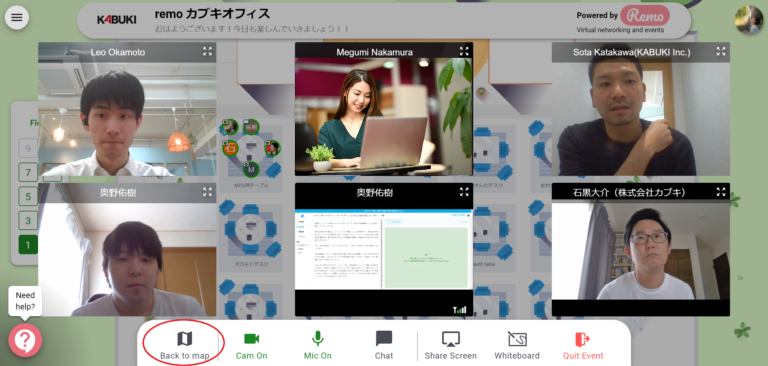768x366 pixels.
Task: Switch to floor 3
Action: (28, 220)
